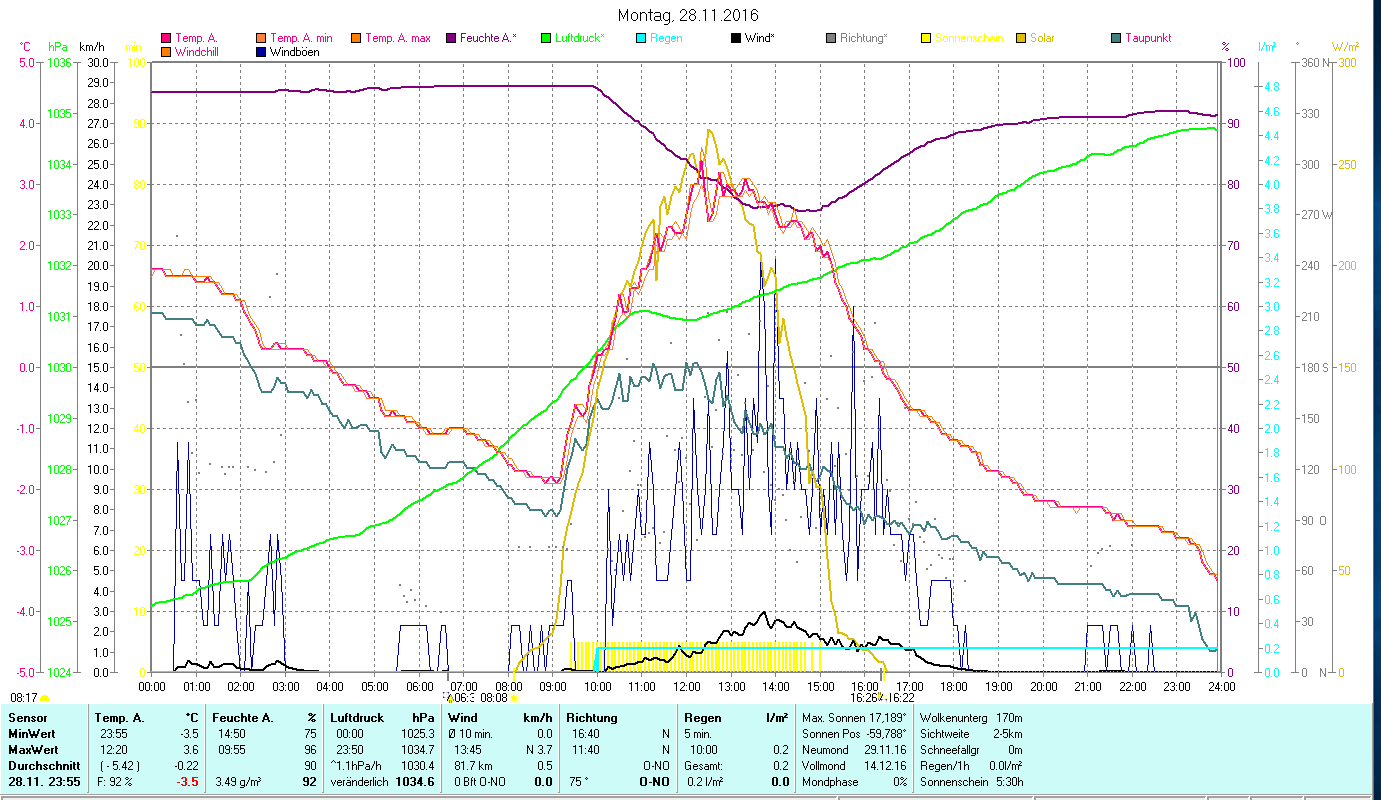Click the 'F: 92 %' value
Viewport: 1381px width, 800px height.
(115, 782)
